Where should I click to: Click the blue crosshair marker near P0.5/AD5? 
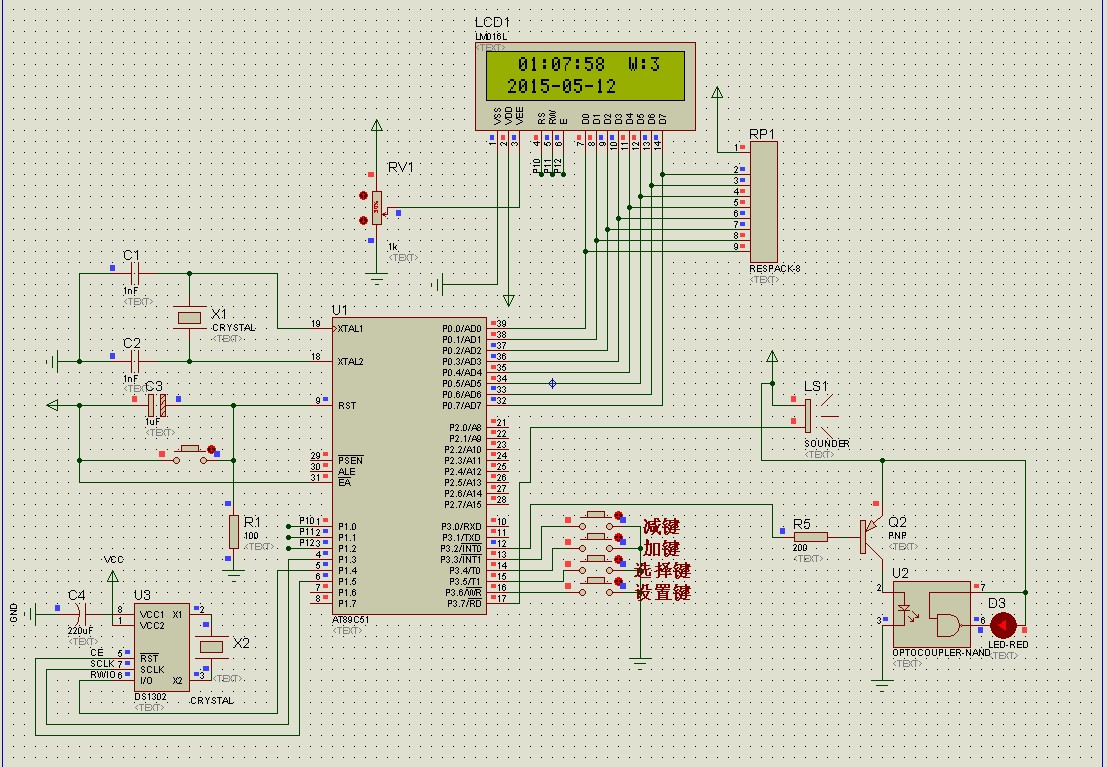coord(552,384)
